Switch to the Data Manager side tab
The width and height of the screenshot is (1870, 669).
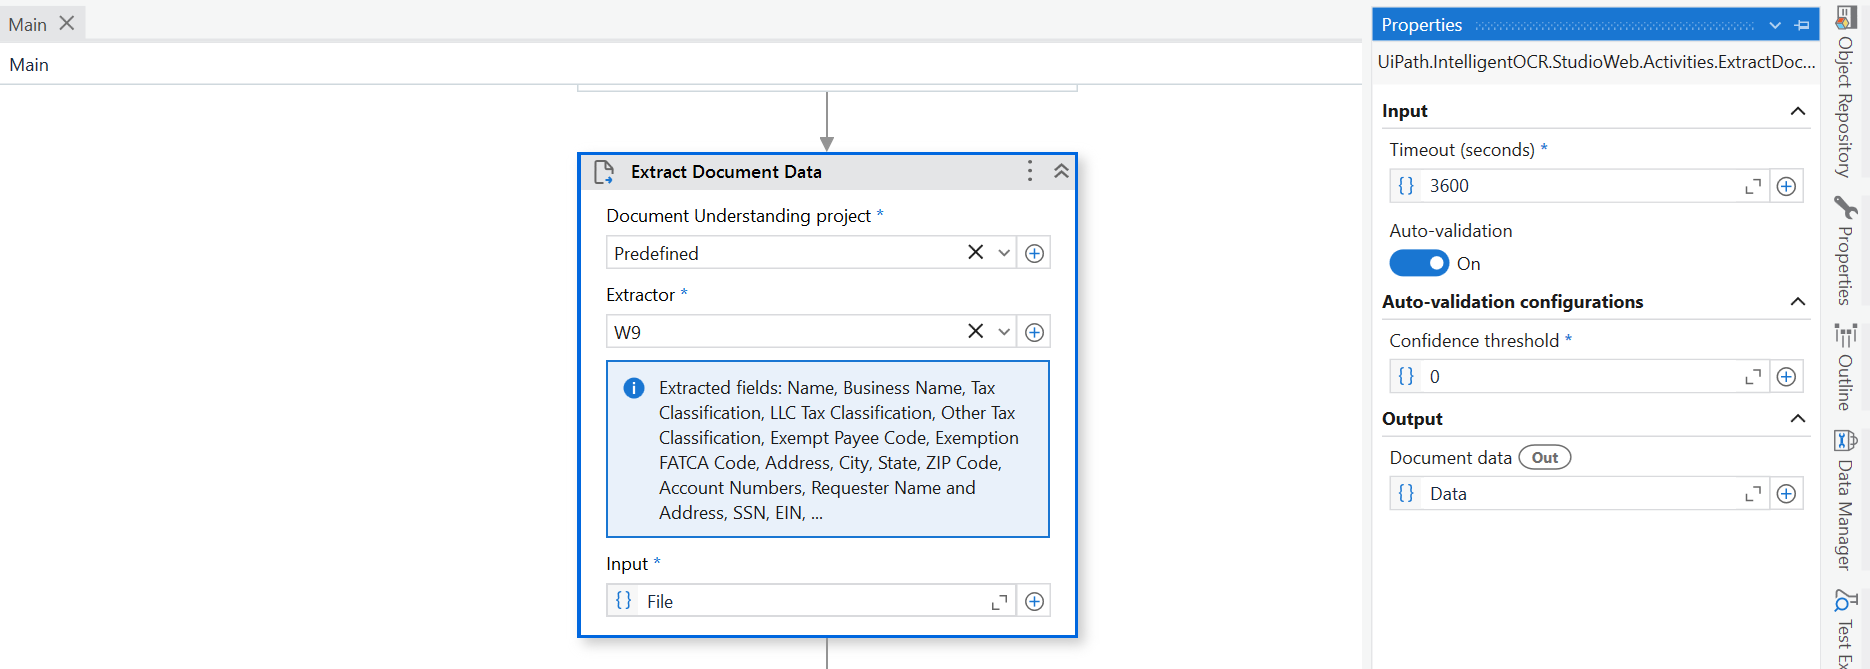1845,500
